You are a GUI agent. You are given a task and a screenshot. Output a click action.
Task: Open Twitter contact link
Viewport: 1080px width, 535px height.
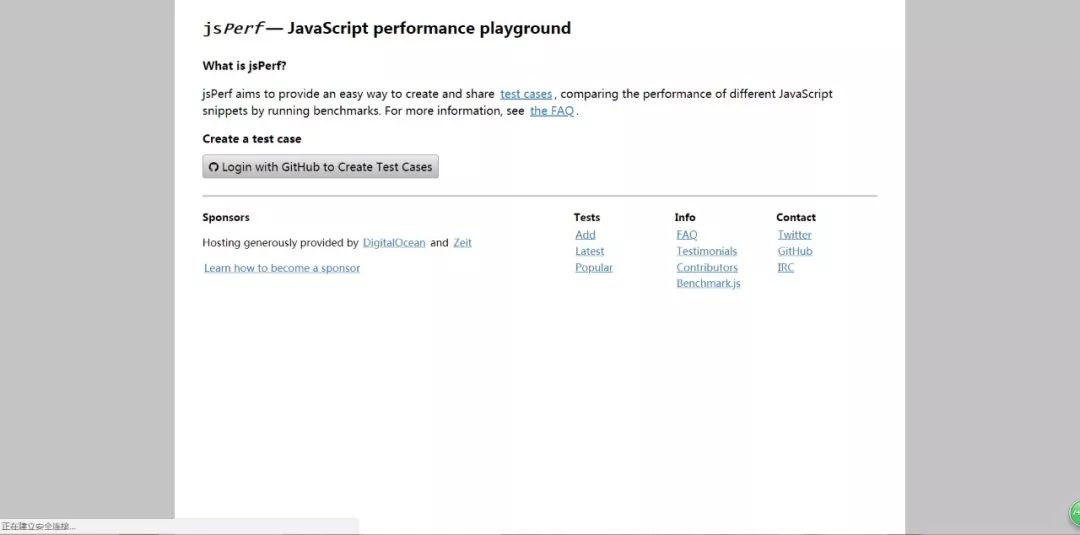tap(795, 235)
